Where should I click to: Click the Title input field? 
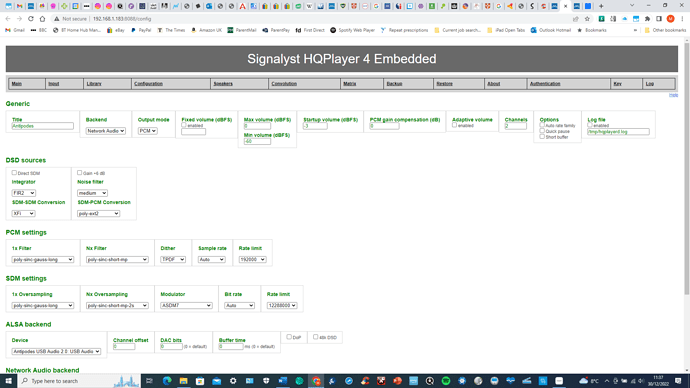[x=43, y=126]
